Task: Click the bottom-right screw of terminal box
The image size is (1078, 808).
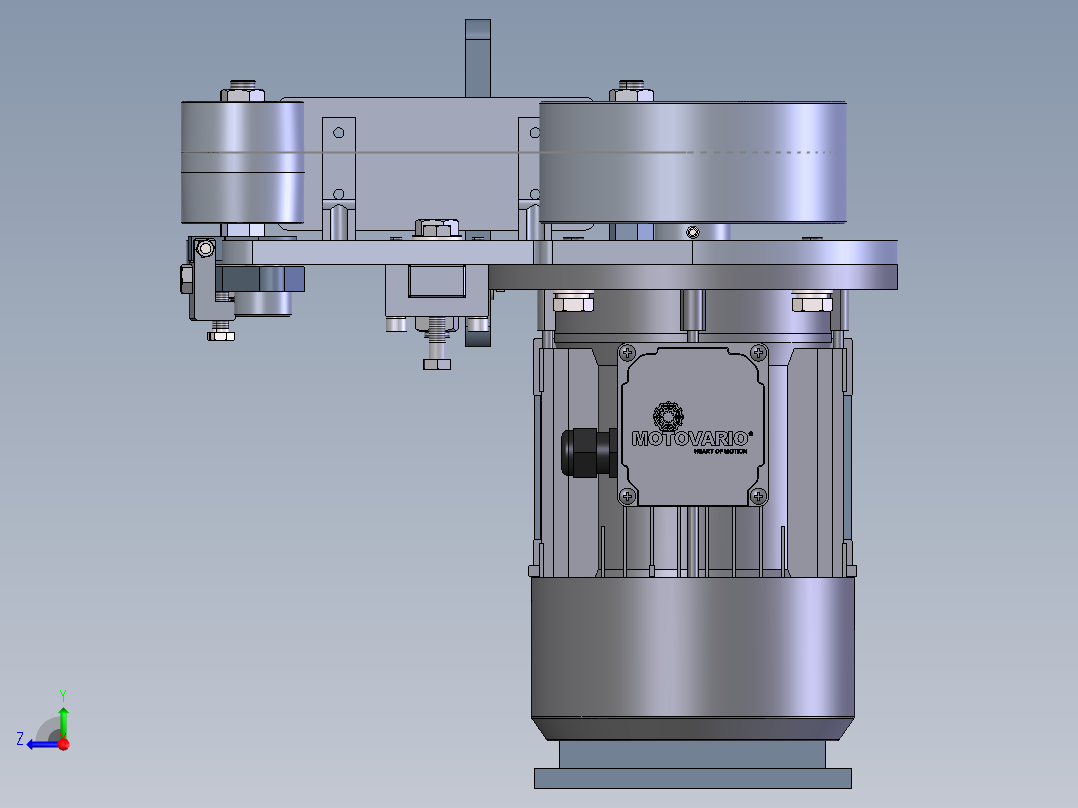Action: click(x=758, y=496)
